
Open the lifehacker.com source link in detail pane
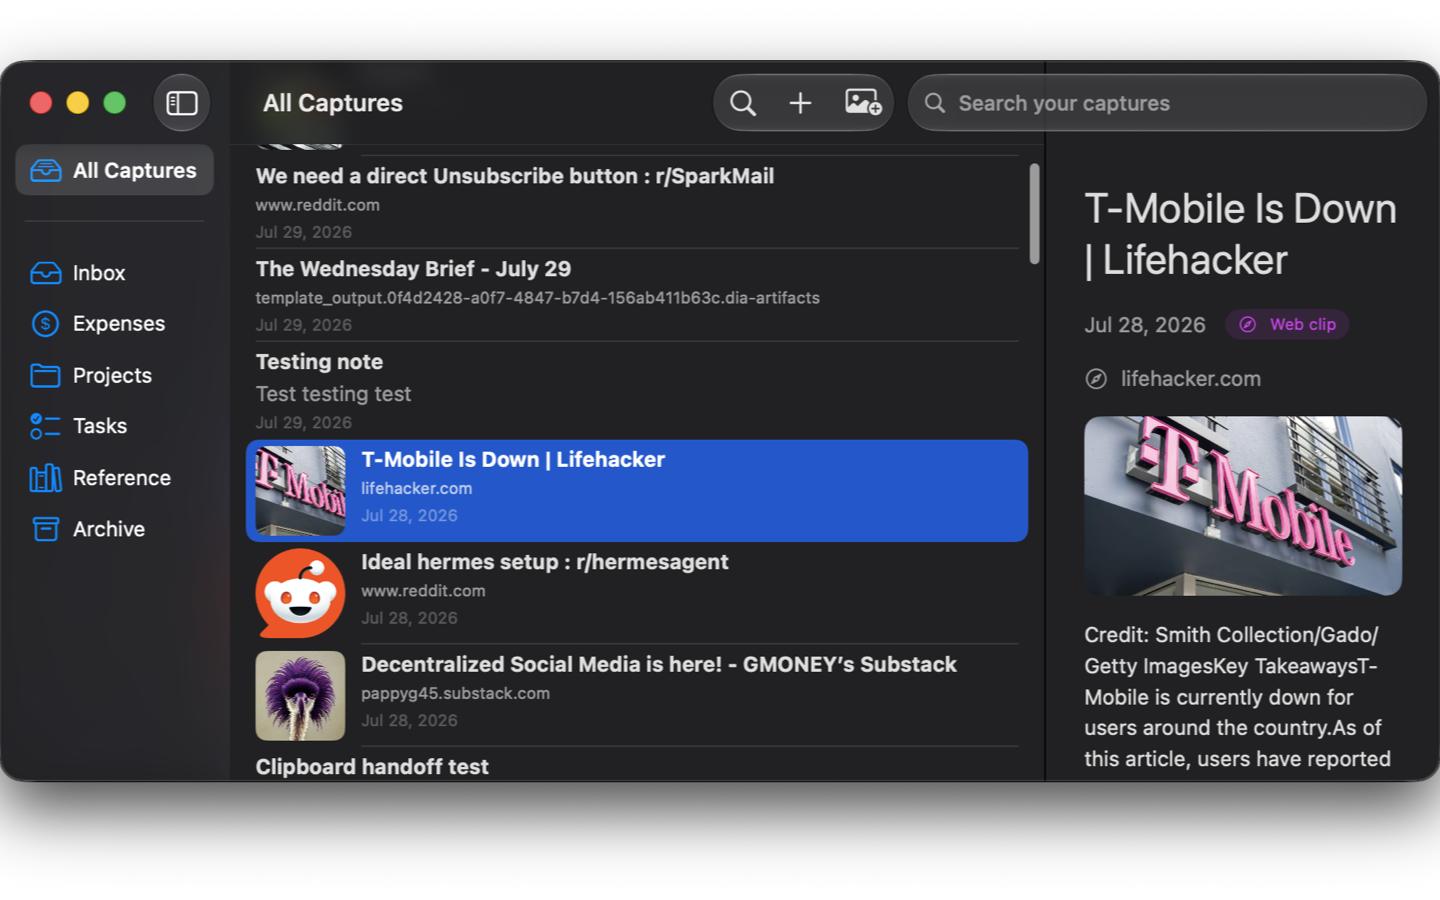coord(1190,379)
